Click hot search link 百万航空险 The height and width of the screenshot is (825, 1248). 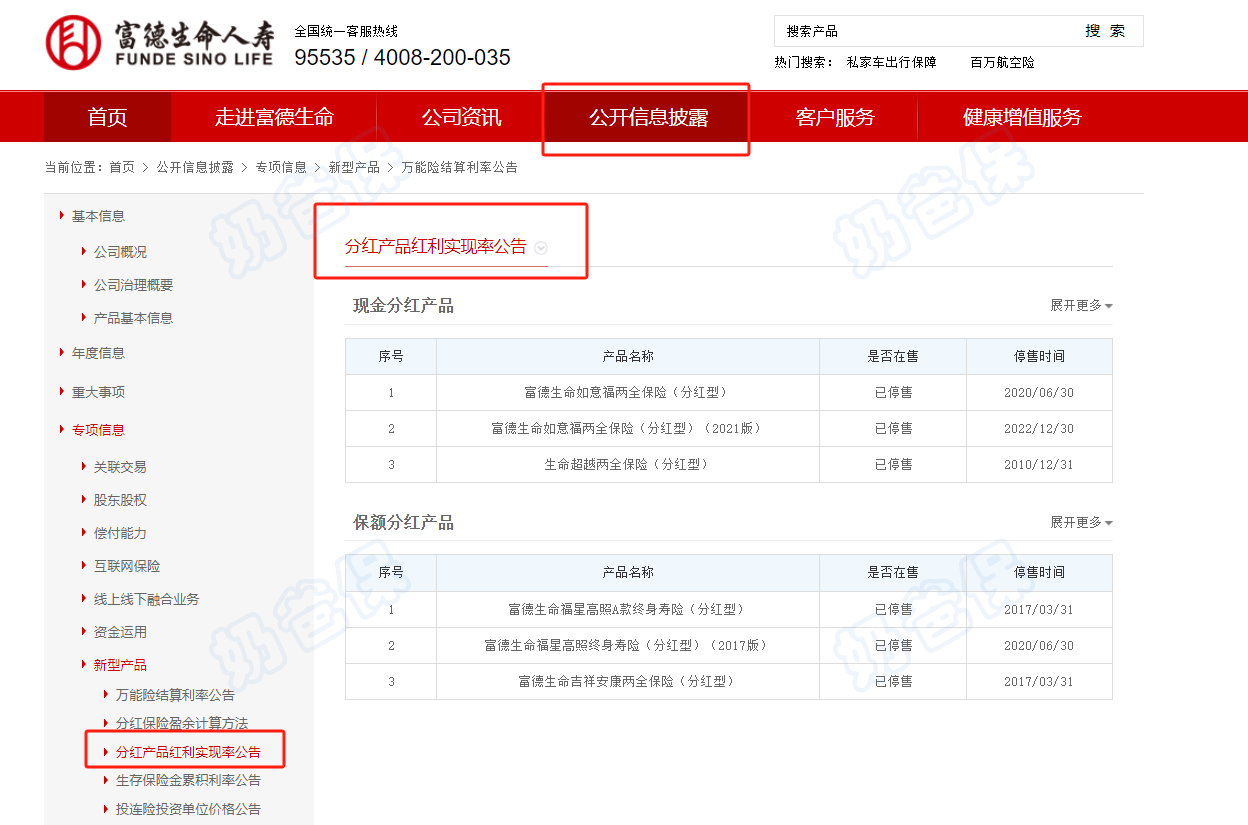point(1002,62)
